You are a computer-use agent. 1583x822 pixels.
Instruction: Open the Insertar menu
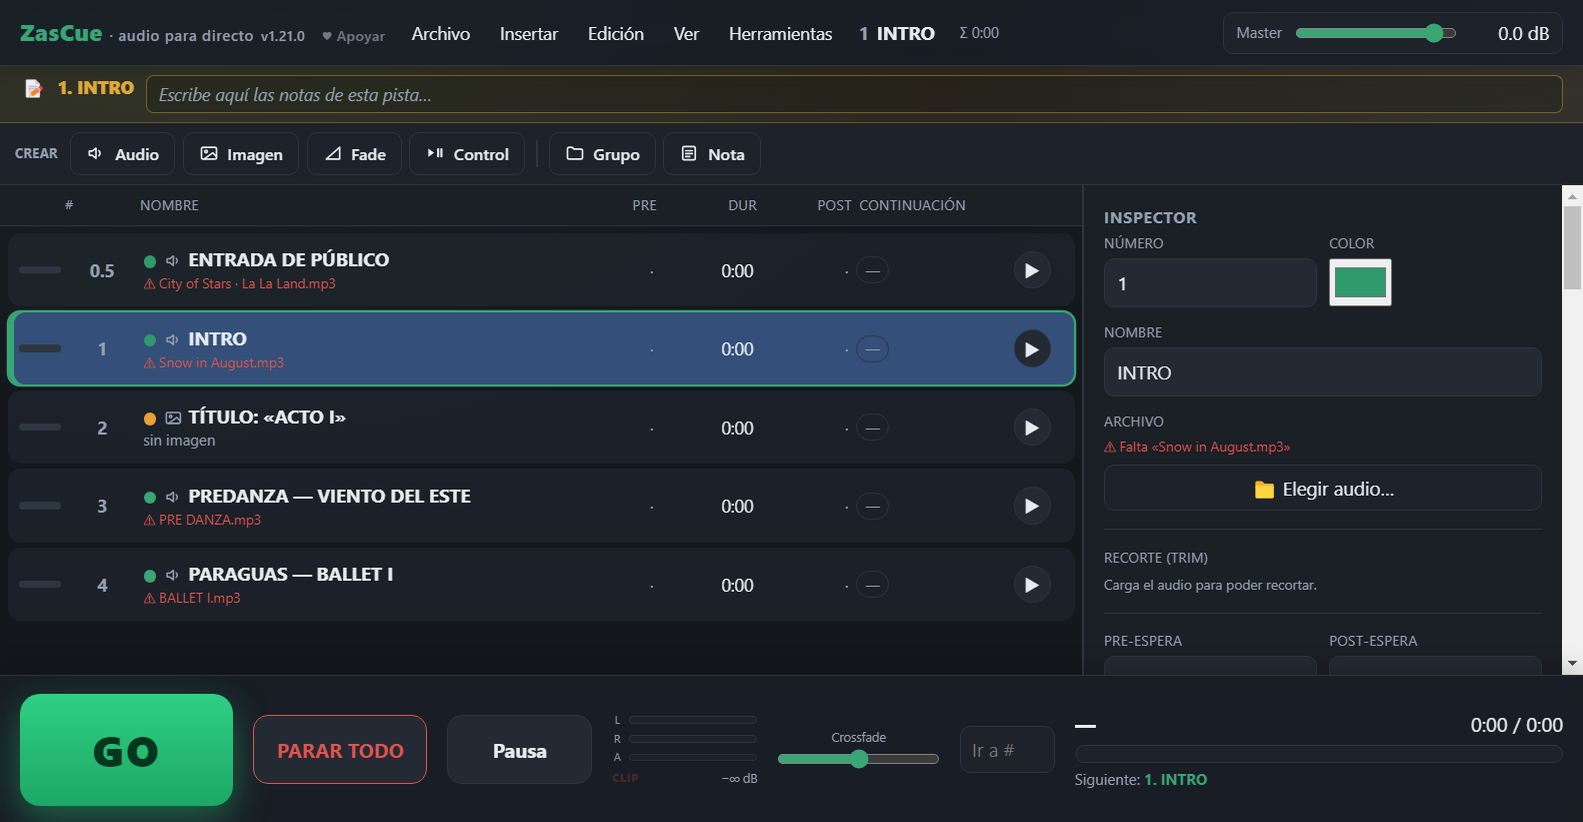point(529,34)
